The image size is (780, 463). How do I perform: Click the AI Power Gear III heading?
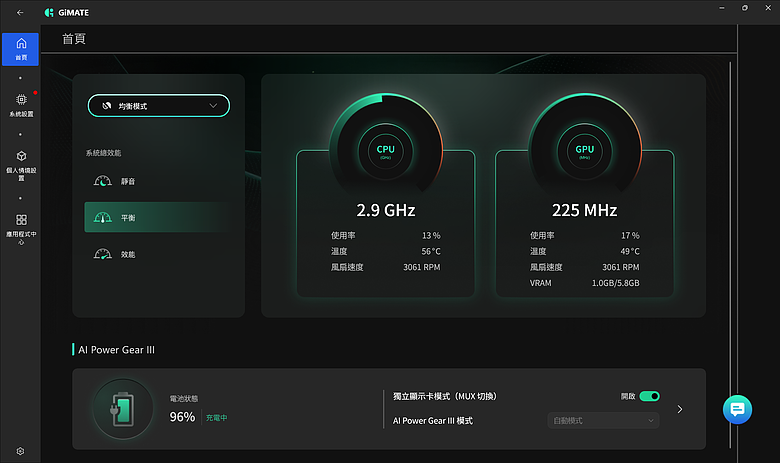tap(116, 350)
